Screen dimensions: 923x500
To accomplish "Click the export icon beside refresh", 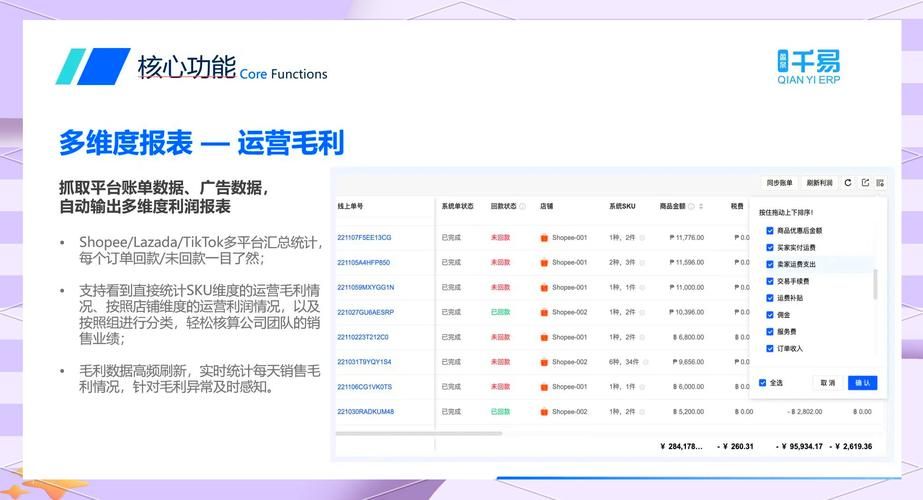I will (864, 183).
